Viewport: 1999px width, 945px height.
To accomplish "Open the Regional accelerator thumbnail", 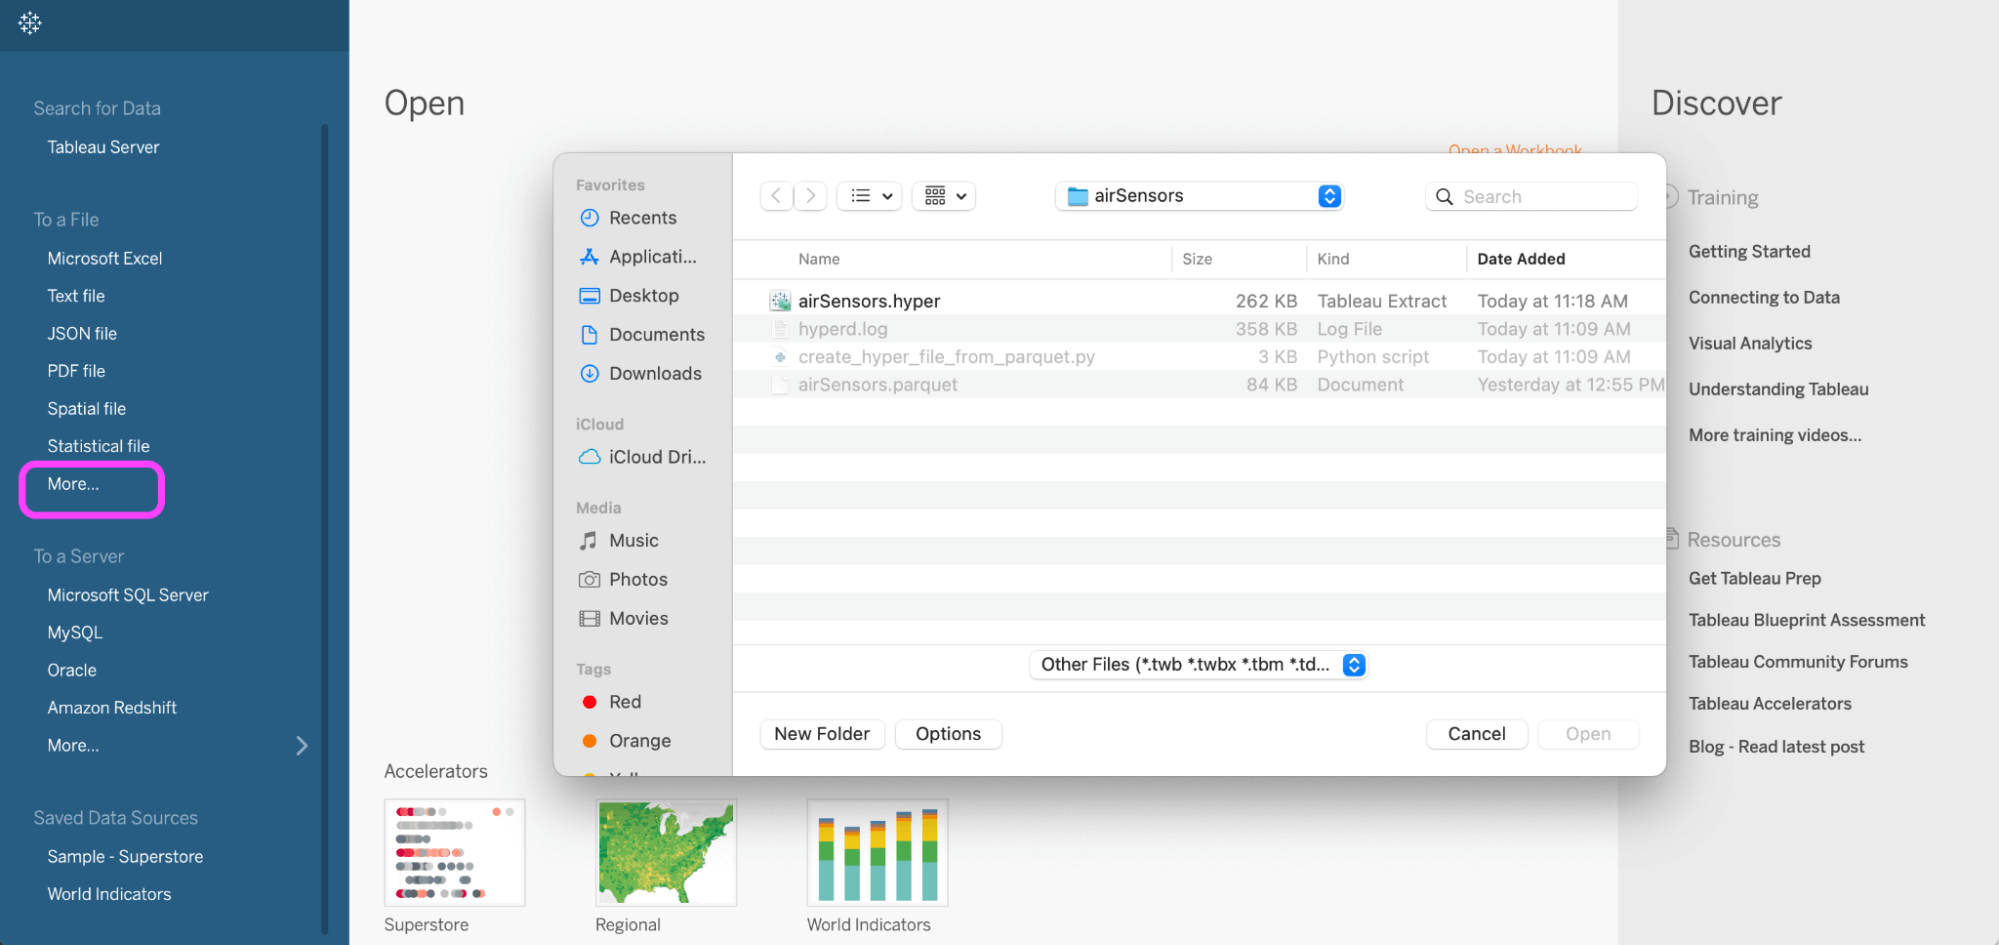I will [x=666, y=853].
